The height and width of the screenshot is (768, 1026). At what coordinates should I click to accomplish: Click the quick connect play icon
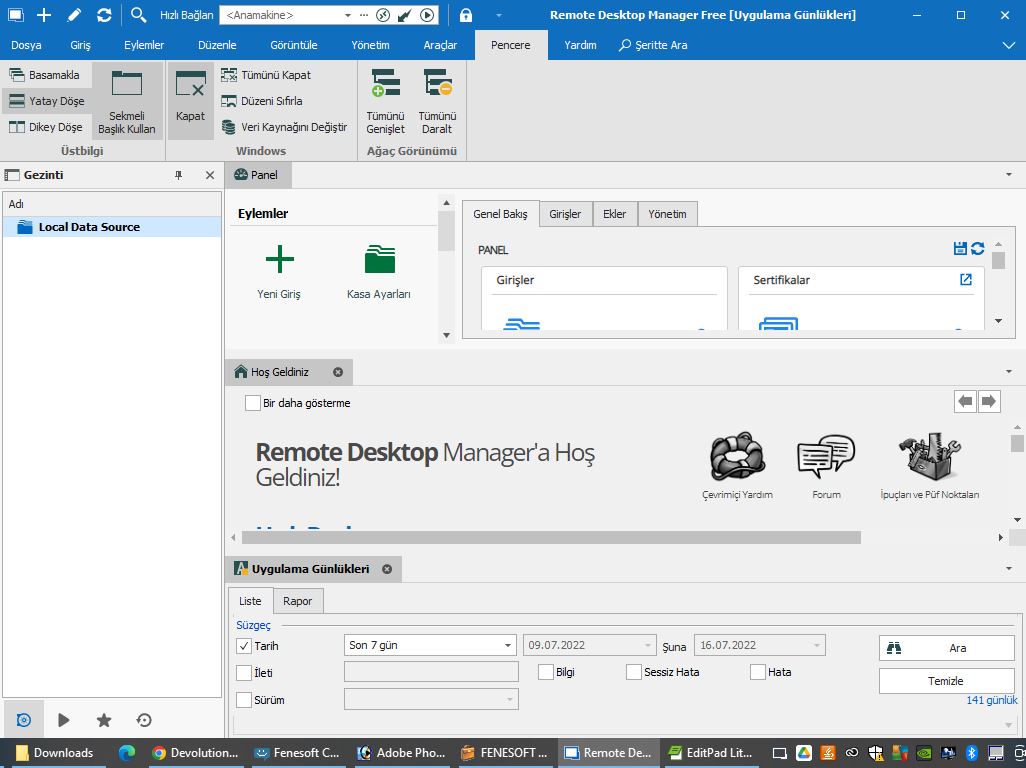point(427,15)
